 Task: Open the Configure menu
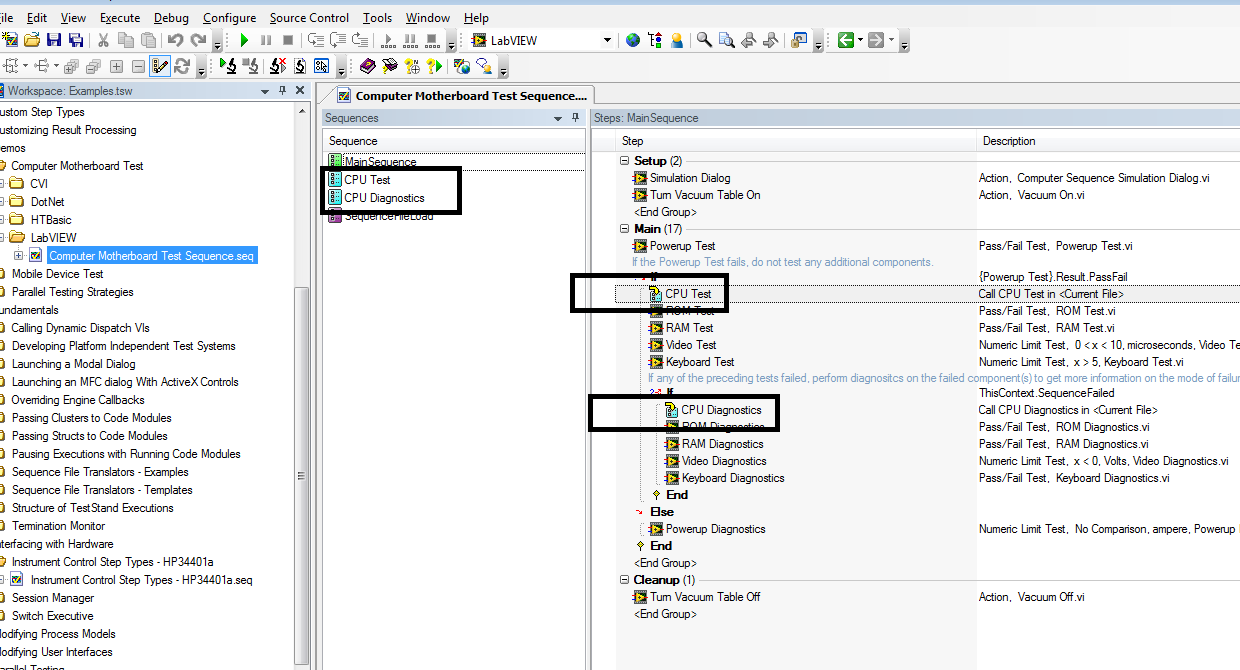click(229, 17)
